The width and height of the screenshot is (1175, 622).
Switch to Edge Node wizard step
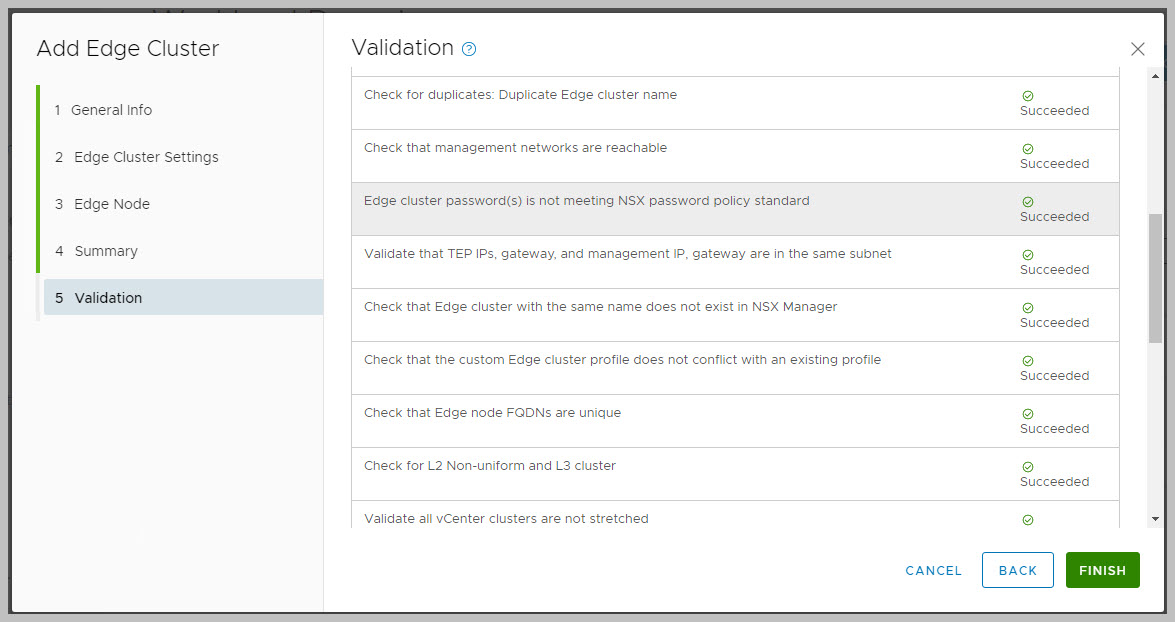[x=112, y=204]
